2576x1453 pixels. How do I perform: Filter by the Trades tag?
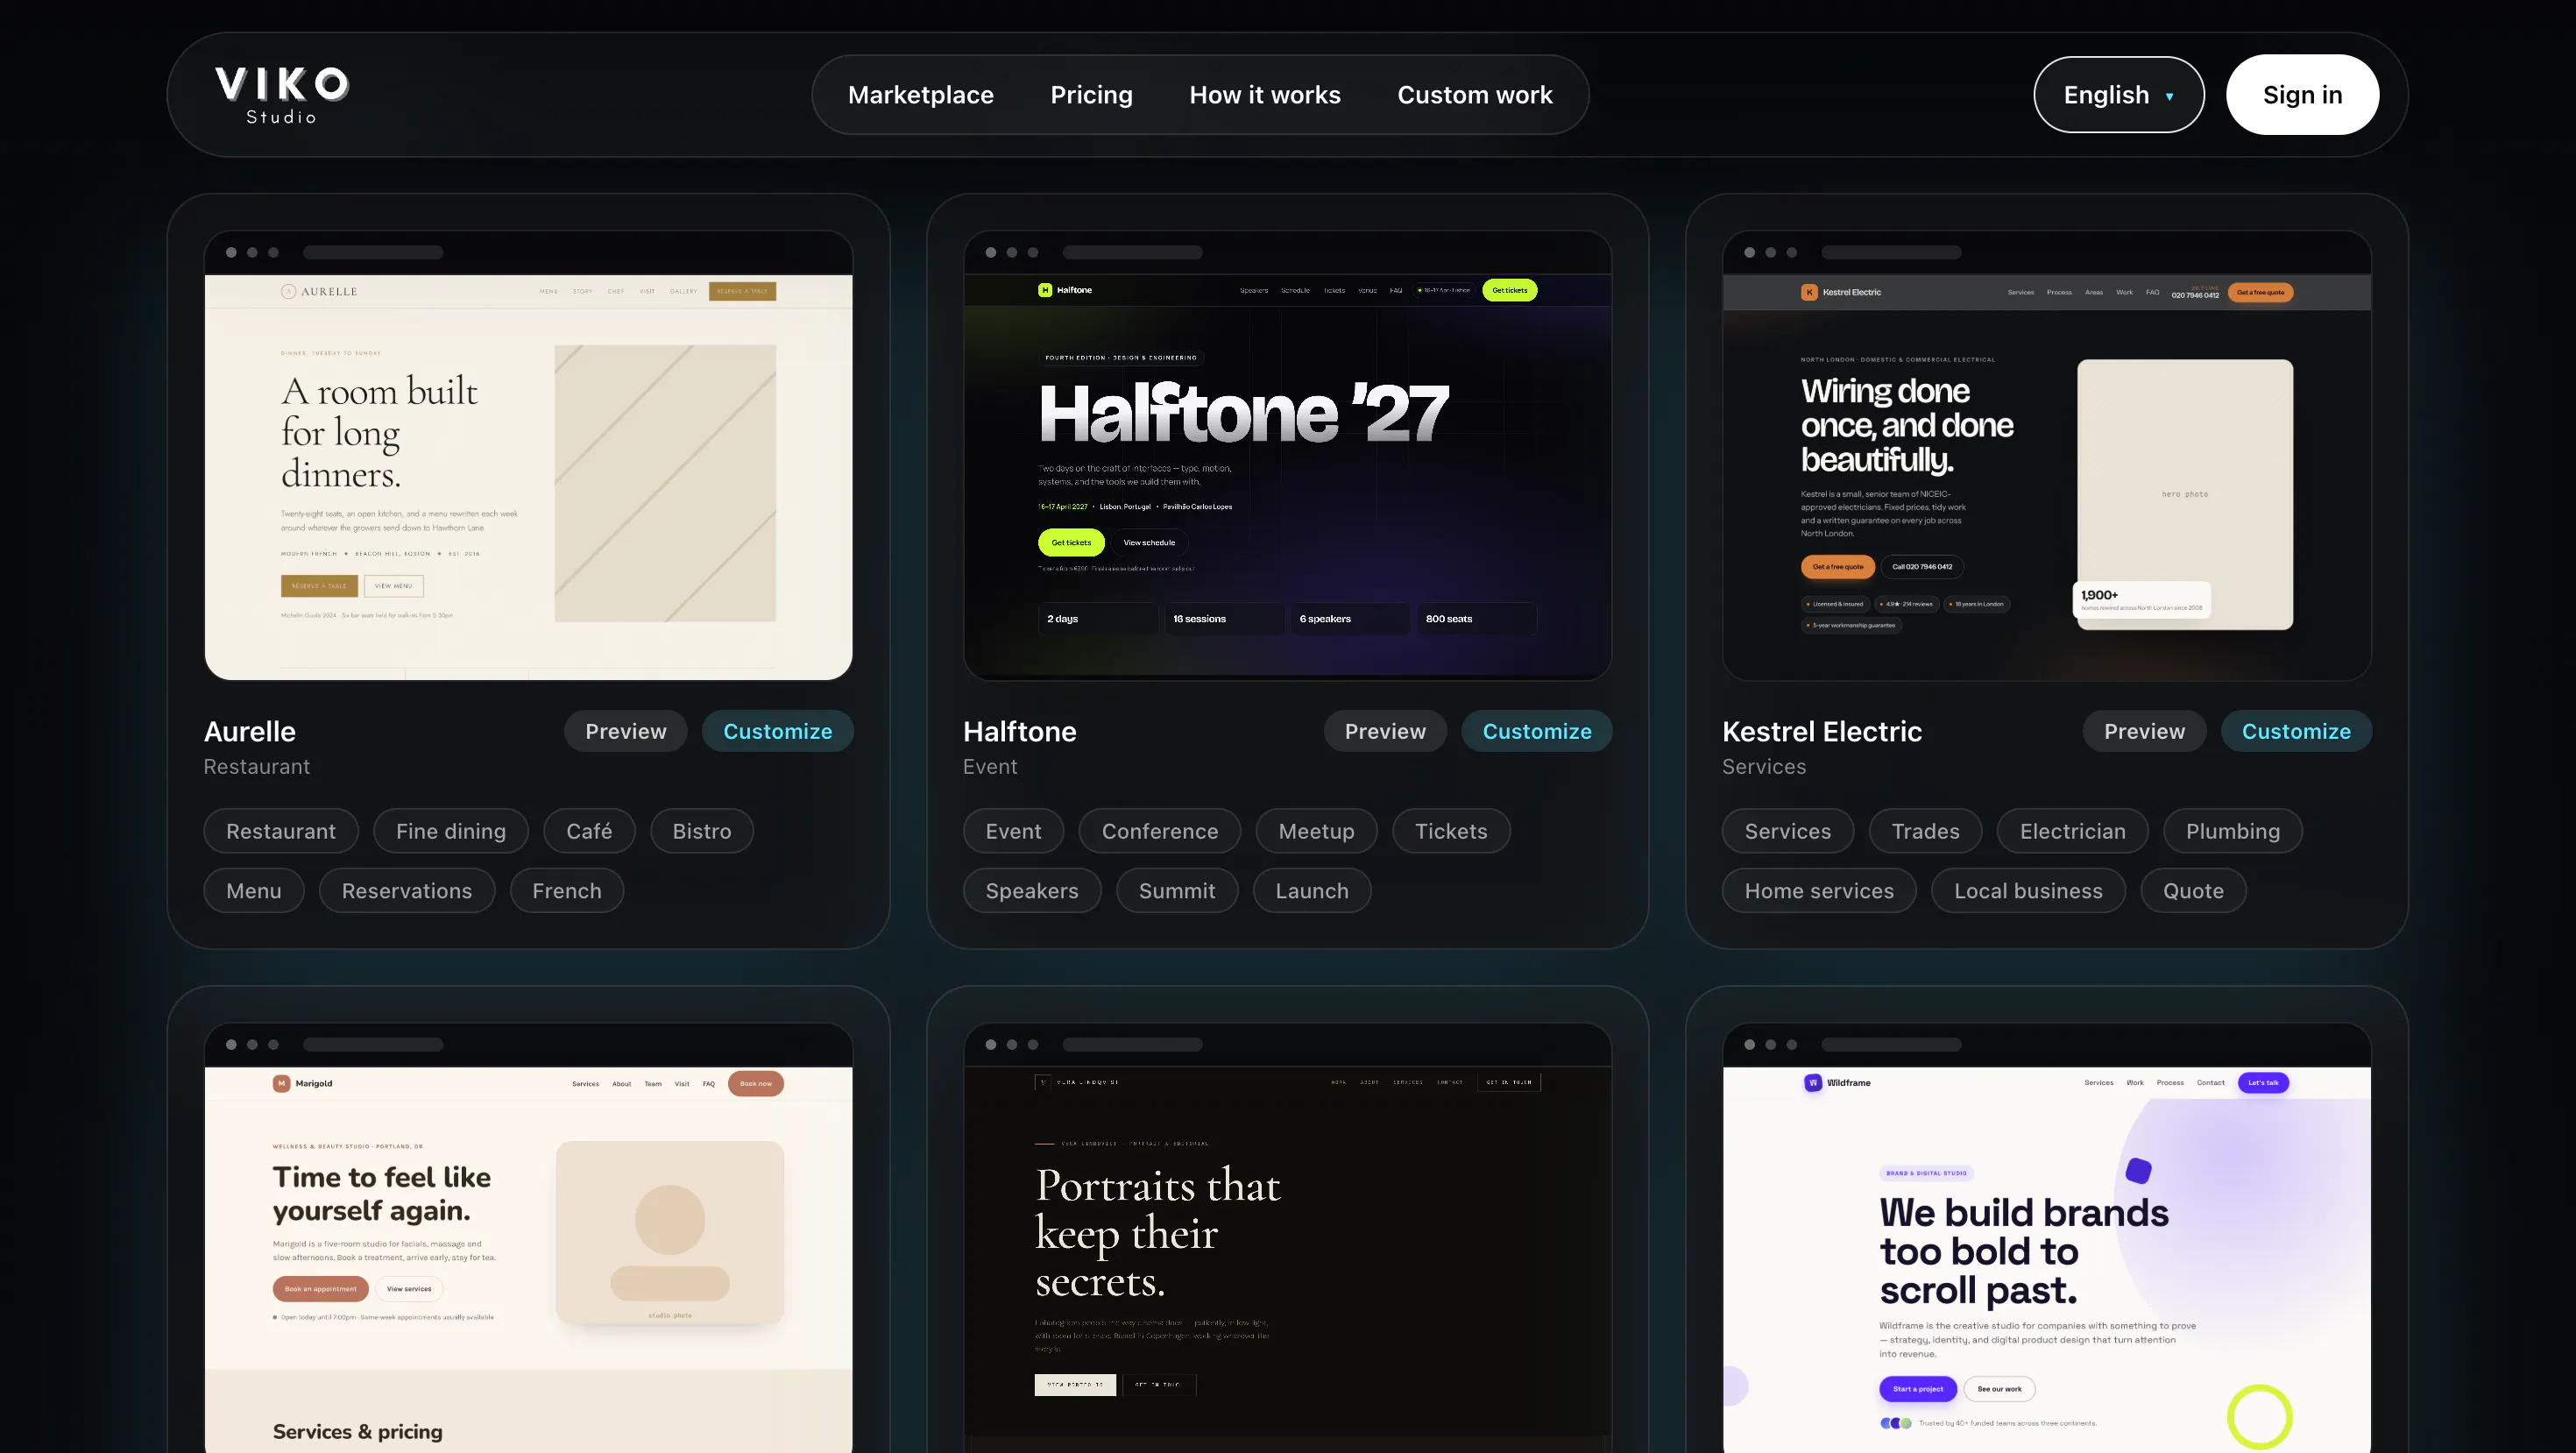point(1925,831)
